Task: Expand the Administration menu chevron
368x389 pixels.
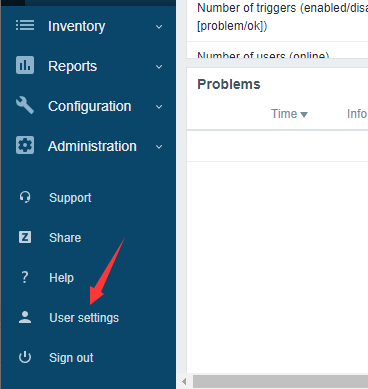Action: (159, 147)
